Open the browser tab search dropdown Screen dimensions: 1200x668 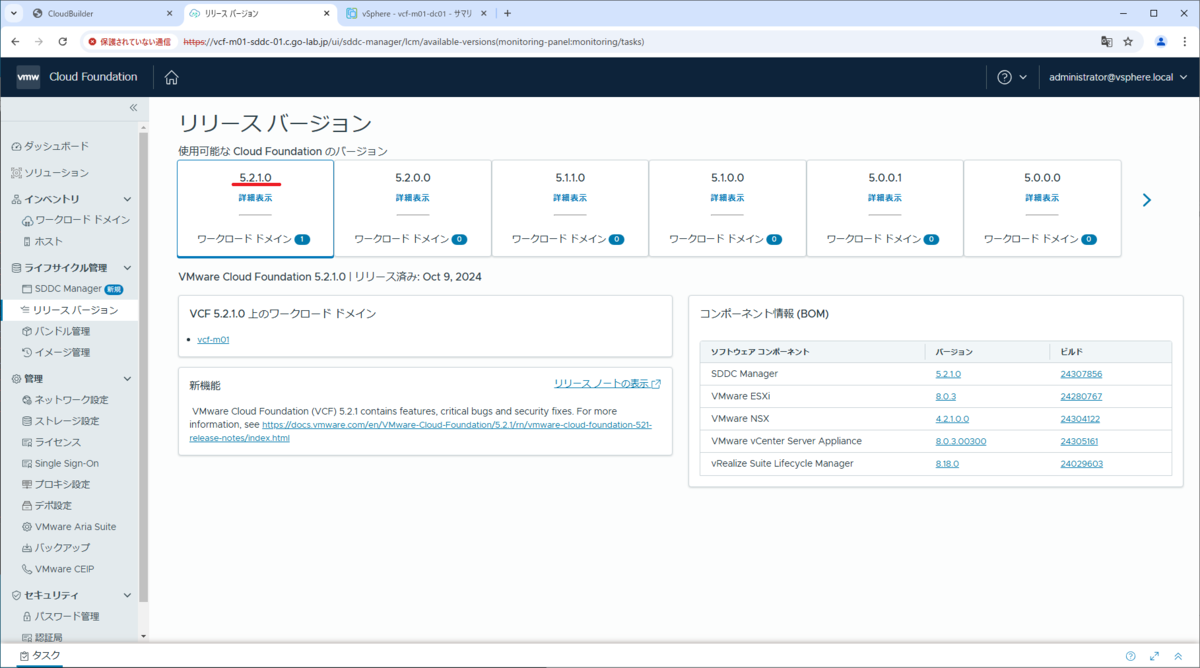(x=13, y=14)
